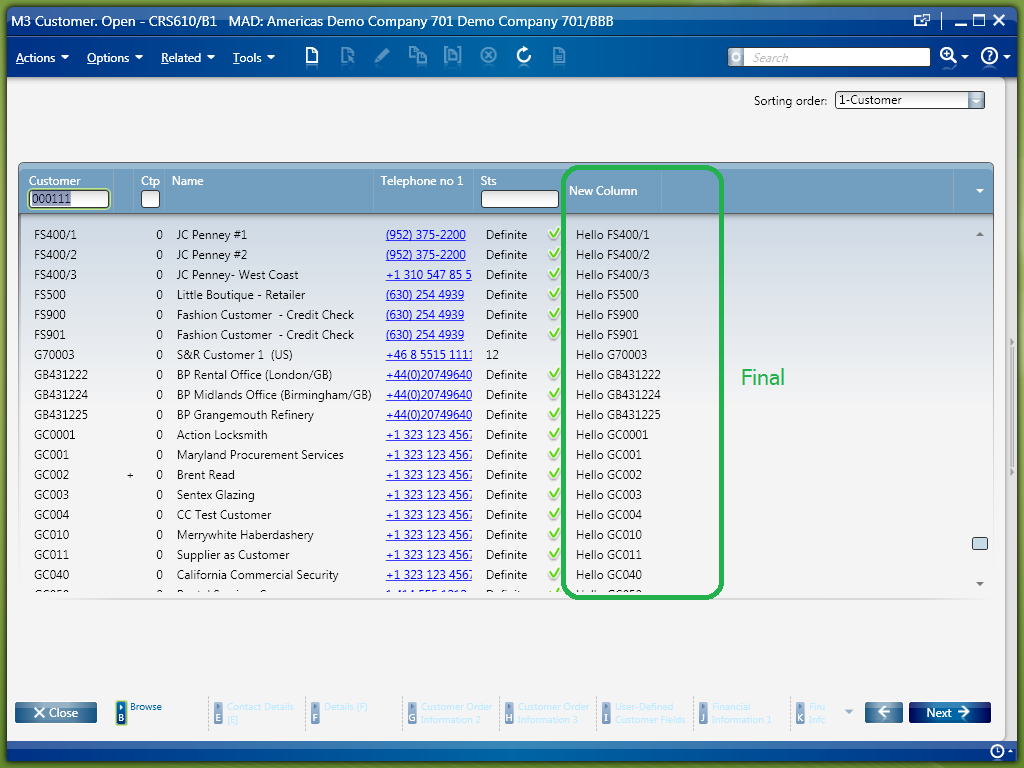1024x768 pixels.
Task: Expand the more tabs arrow in bottom bar
Action: tap(849, 712)
